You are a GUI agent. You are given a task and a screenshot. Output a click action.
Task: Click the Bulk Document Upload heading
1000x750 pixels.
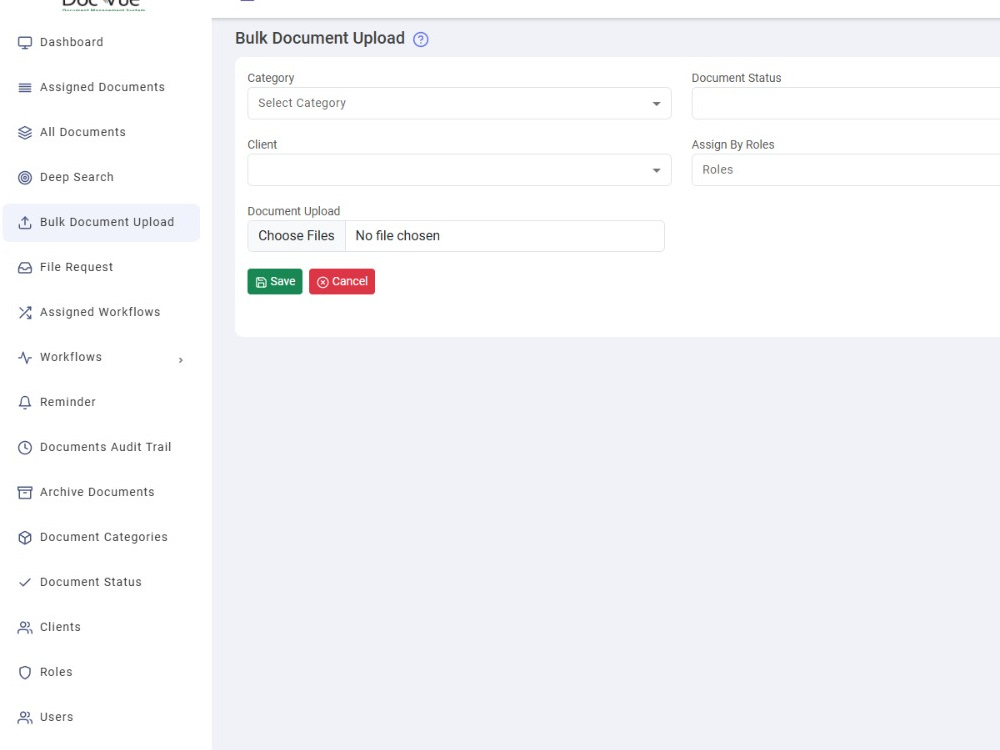tap(320, 38)
